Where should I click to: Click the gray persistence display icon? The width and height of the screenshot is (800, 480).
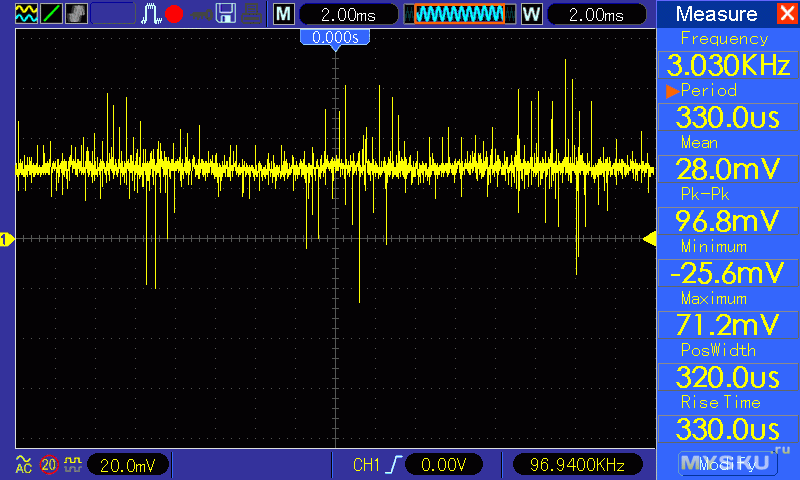click(76, 14)
